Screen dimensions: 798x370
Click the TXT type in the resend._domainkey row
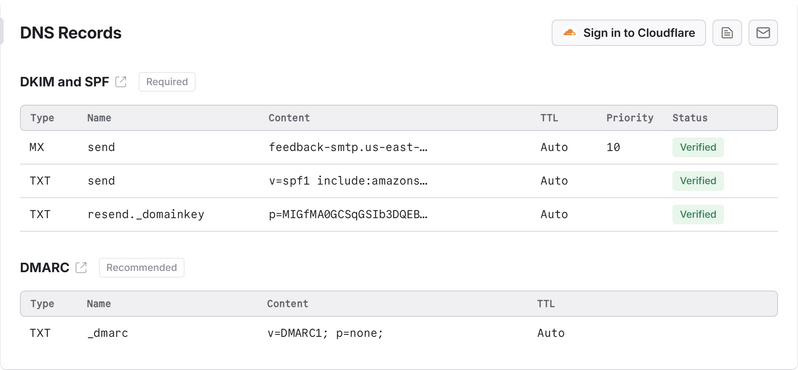coord(40,215)
